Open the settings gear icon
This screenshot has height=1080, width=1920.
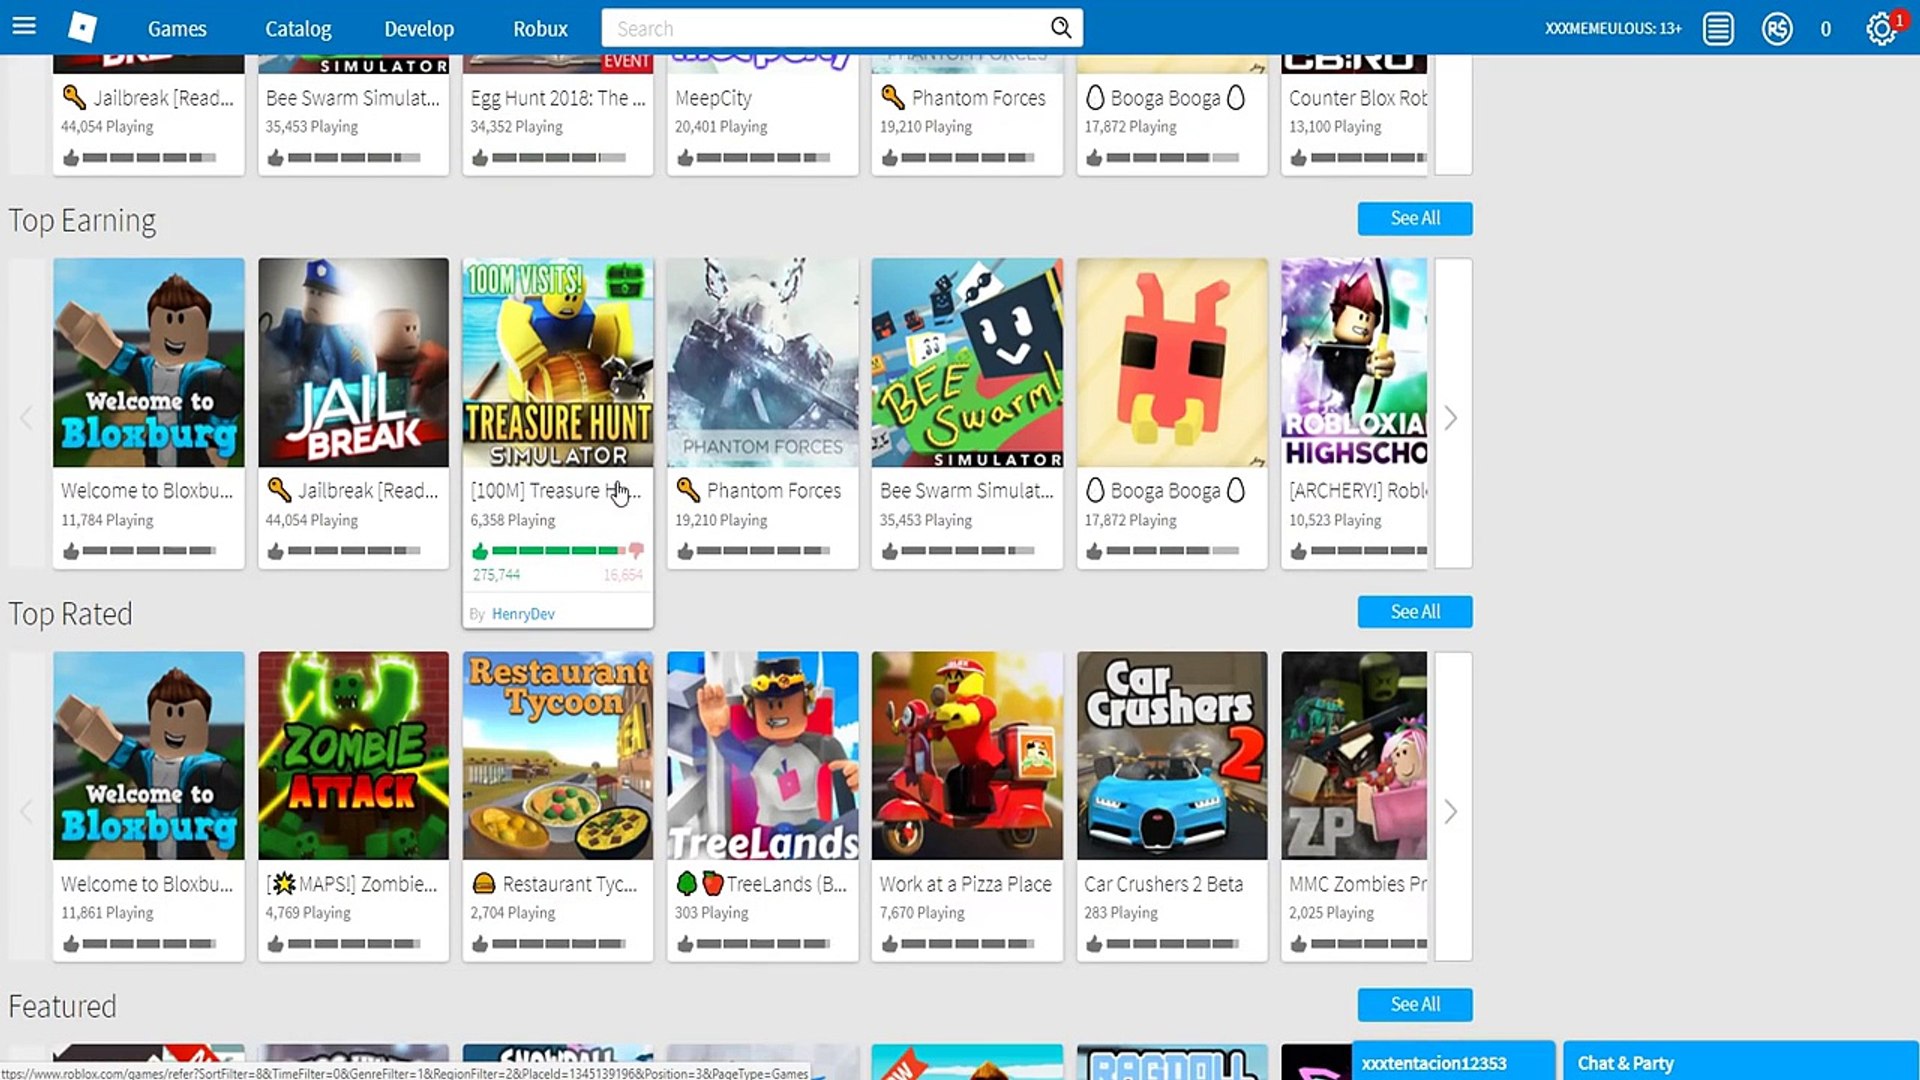1880,29
